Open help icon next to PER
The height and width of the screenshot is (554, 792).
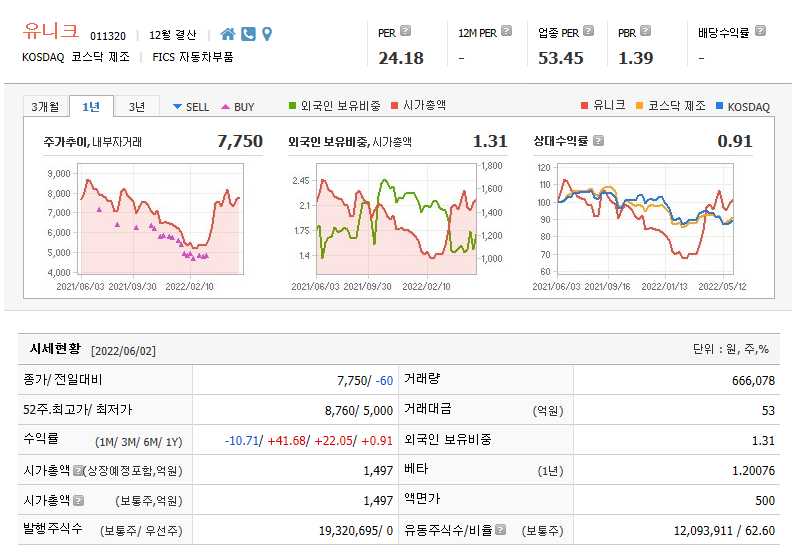405,31
